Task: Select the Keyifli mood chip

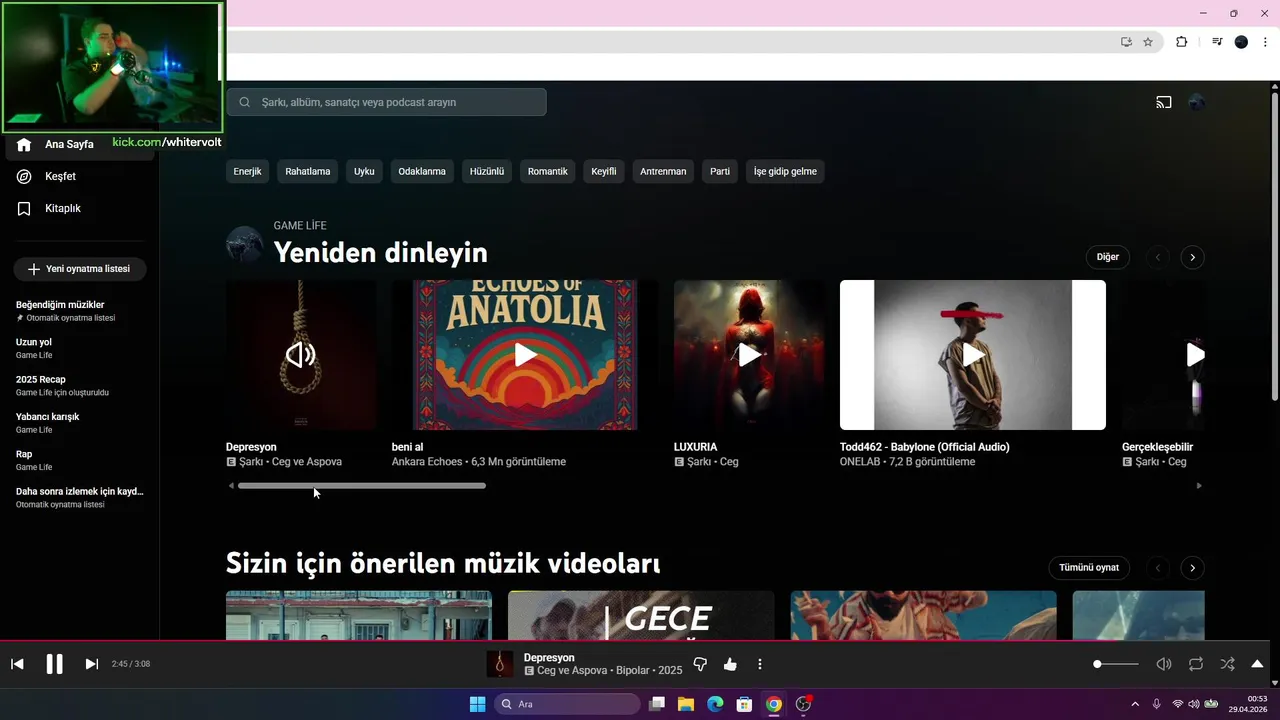Action: 604,171
